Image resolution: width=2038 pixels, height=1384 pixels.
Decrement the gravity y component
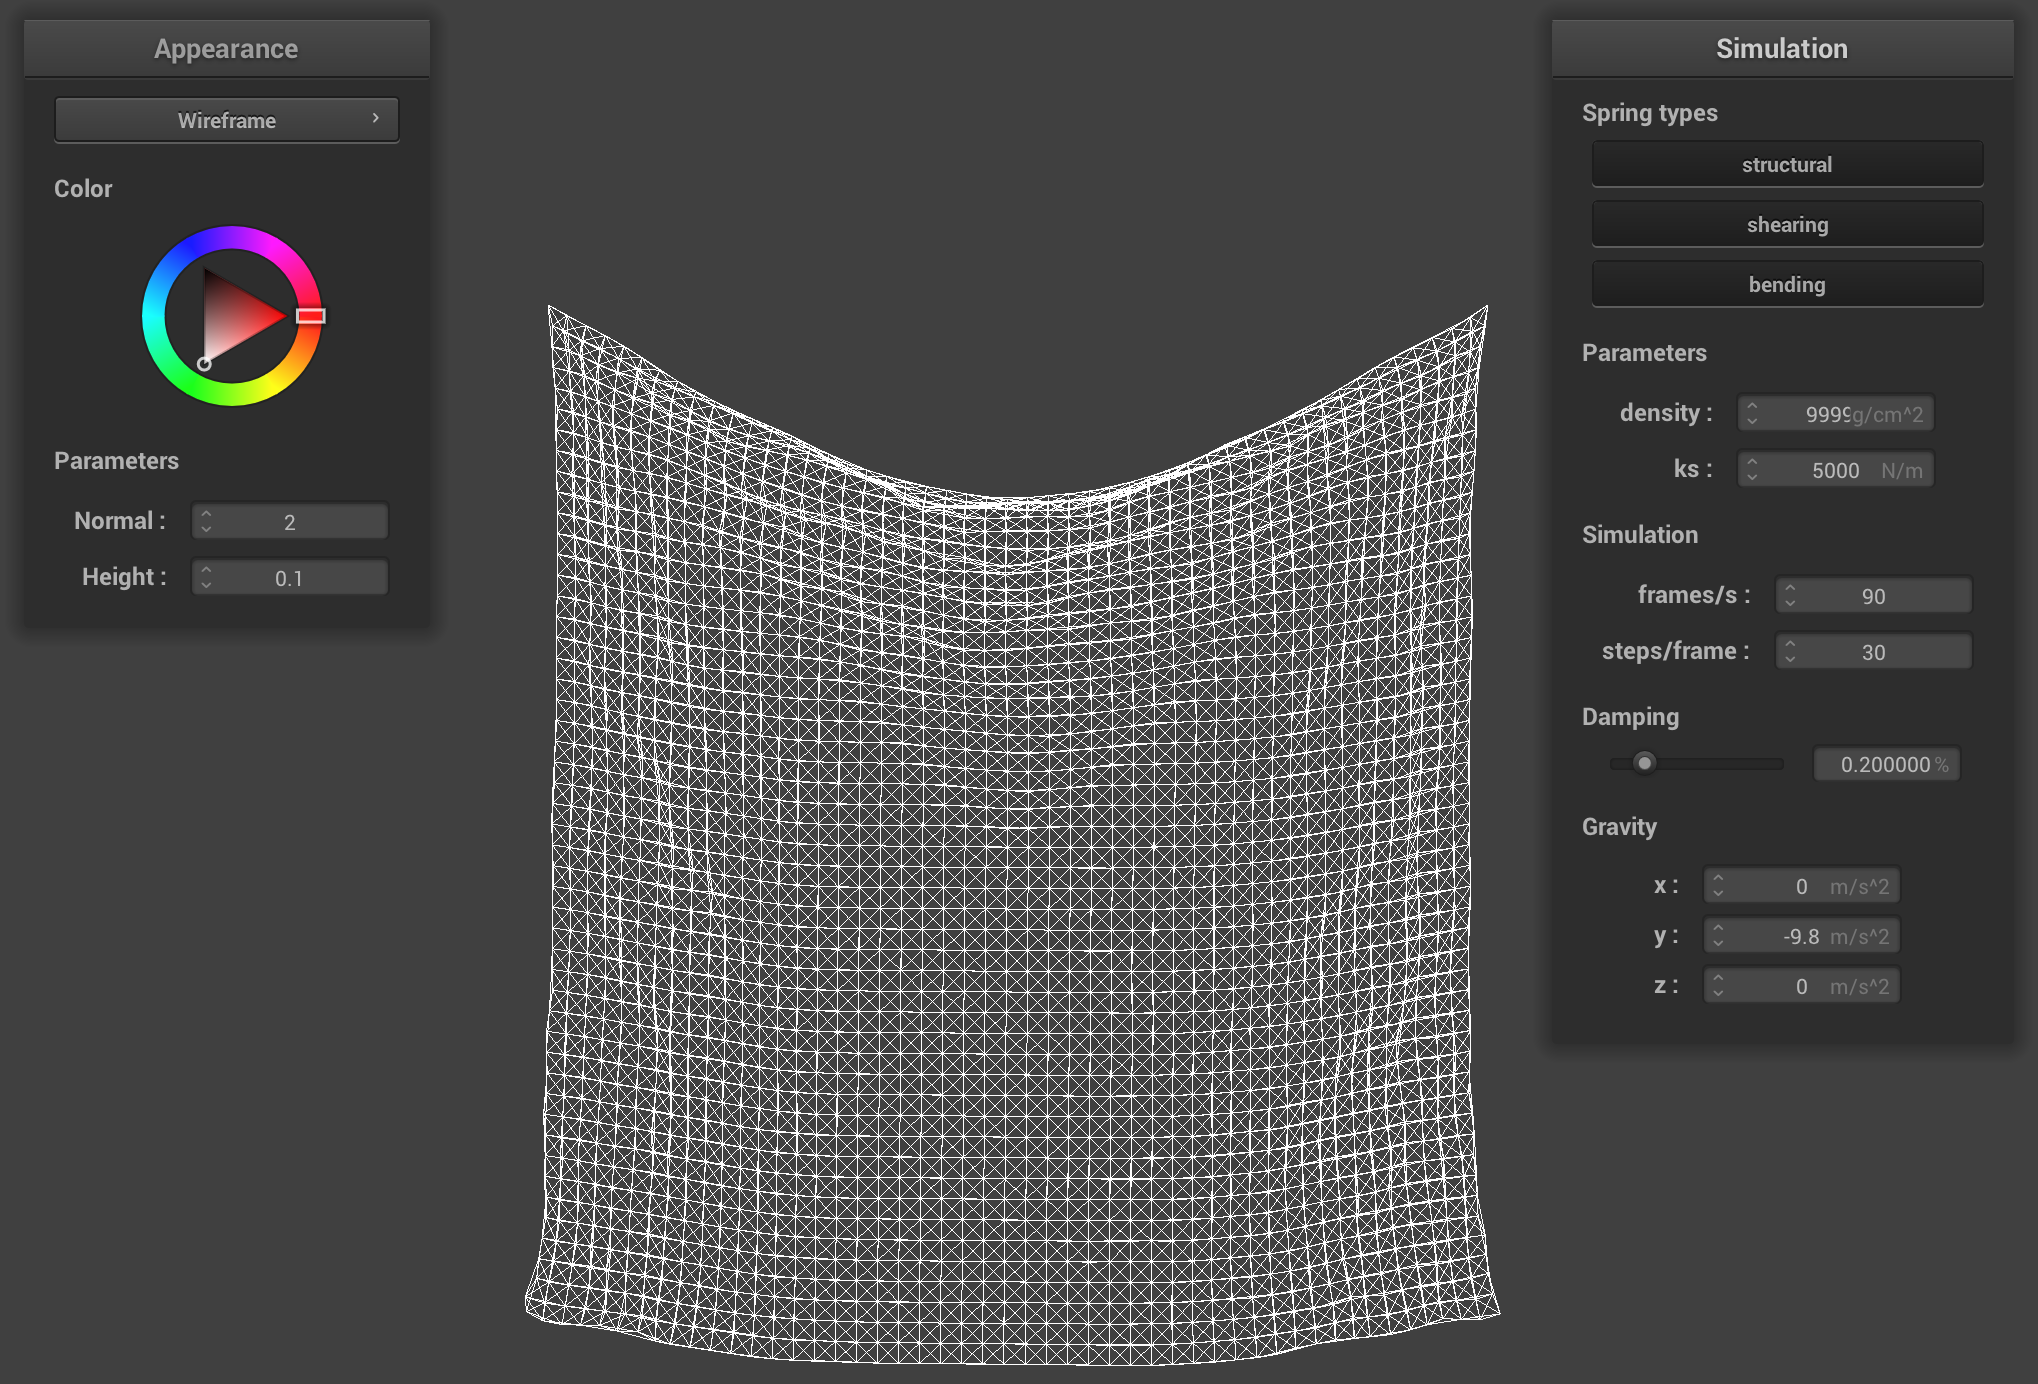pyautogui.click(x=1718, y=941)
